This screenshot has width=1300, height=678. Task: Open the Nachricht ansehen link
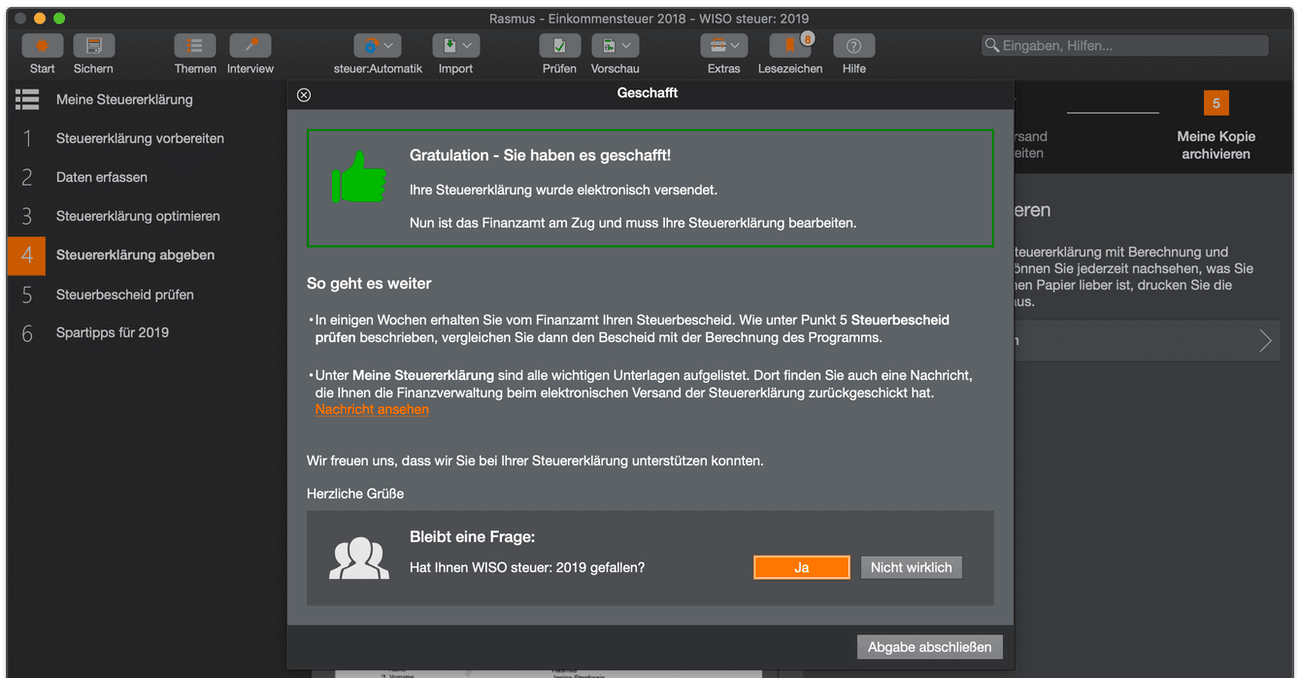[x=372, y=410]
